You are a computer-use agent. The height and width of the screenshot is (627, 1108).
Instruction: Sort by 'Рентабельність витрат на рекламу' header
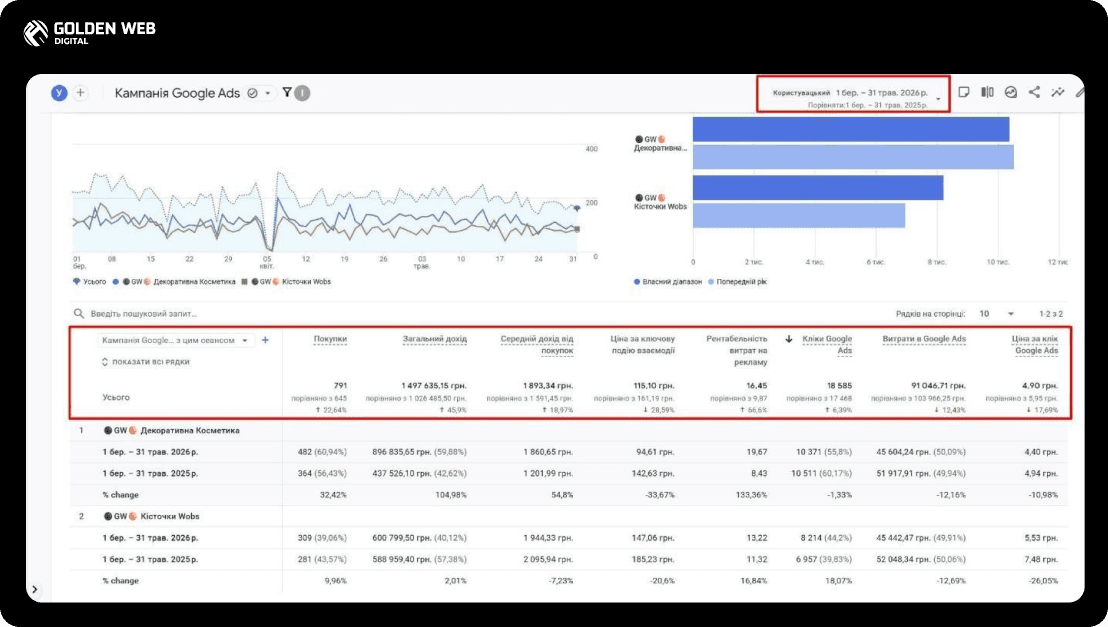pyautogui.click(x=736, y=351)
